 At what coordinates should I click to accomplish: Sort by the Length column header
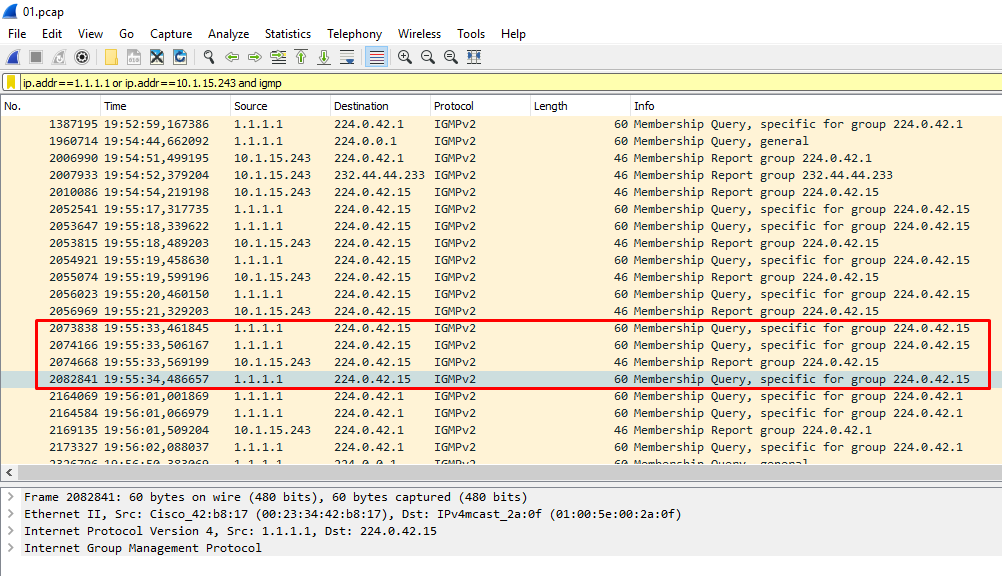point(580,106)
